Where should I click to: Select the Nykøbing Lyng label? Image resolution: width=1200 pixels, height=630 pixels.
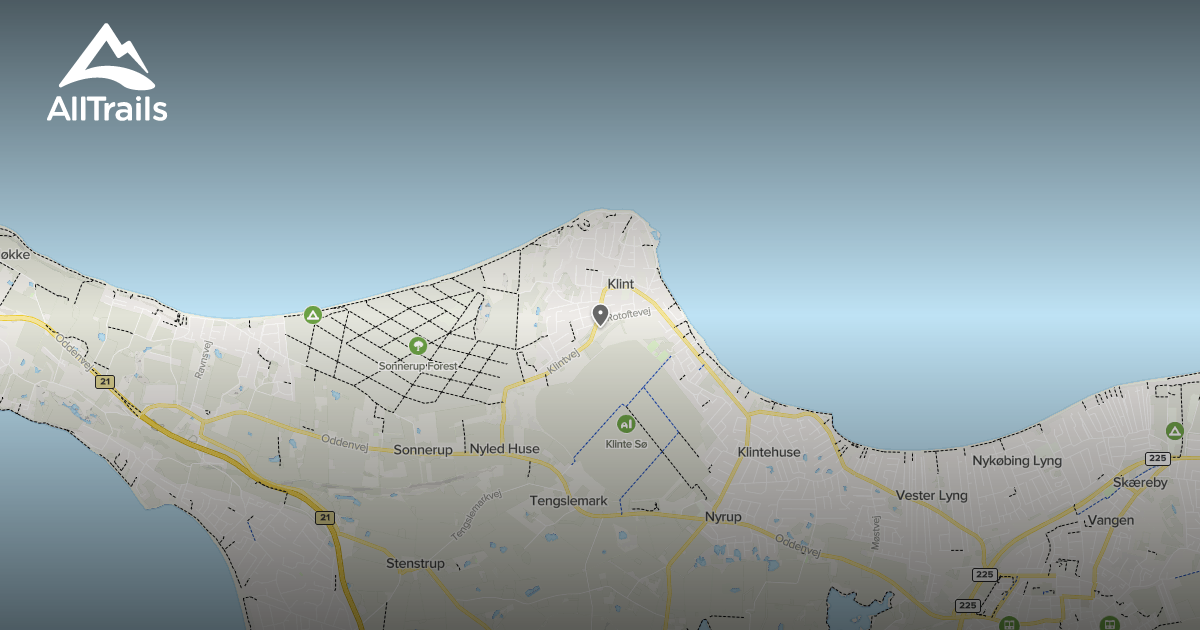(1015, 461)
